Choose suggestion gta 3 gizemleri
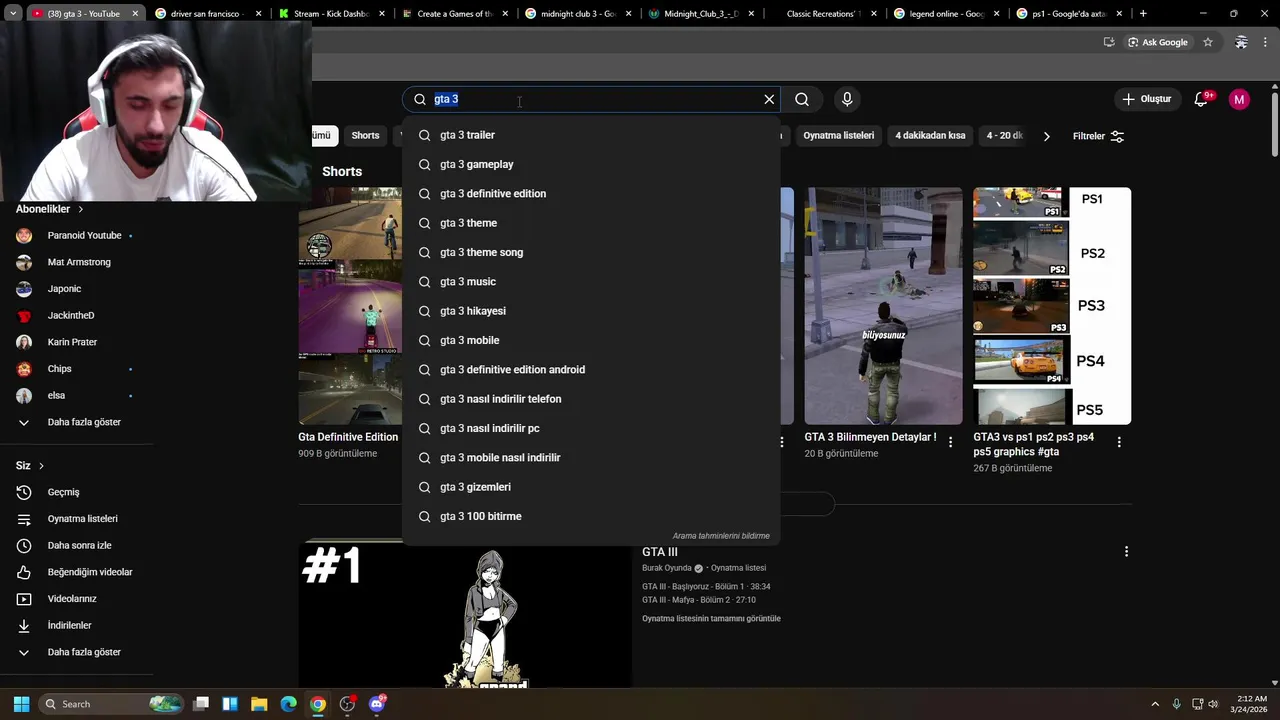 (591, 487)
